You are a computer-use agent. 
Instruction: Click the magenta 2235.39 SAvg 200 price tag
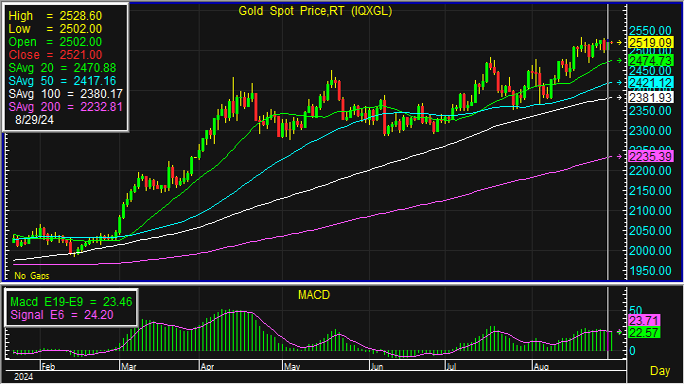pyautogui.click(x=650, y=156)
